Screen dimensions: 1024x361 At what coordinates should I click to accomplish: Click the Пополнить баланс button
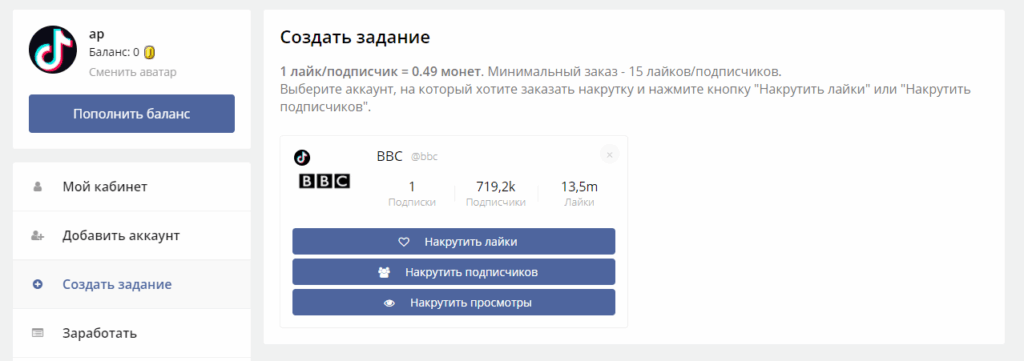coord(131,114)
